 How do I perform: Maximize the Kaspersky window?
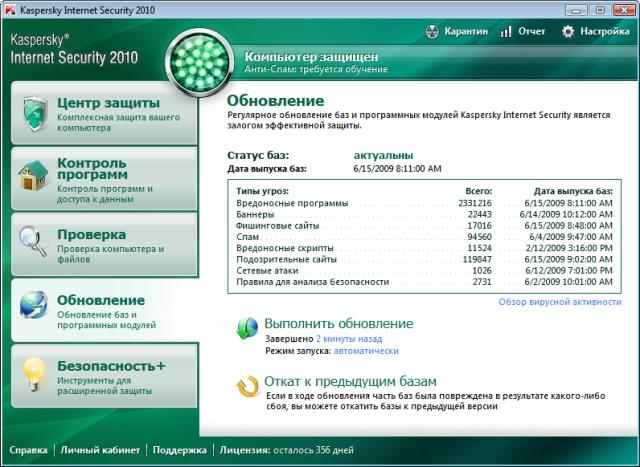tap(600, 10)
